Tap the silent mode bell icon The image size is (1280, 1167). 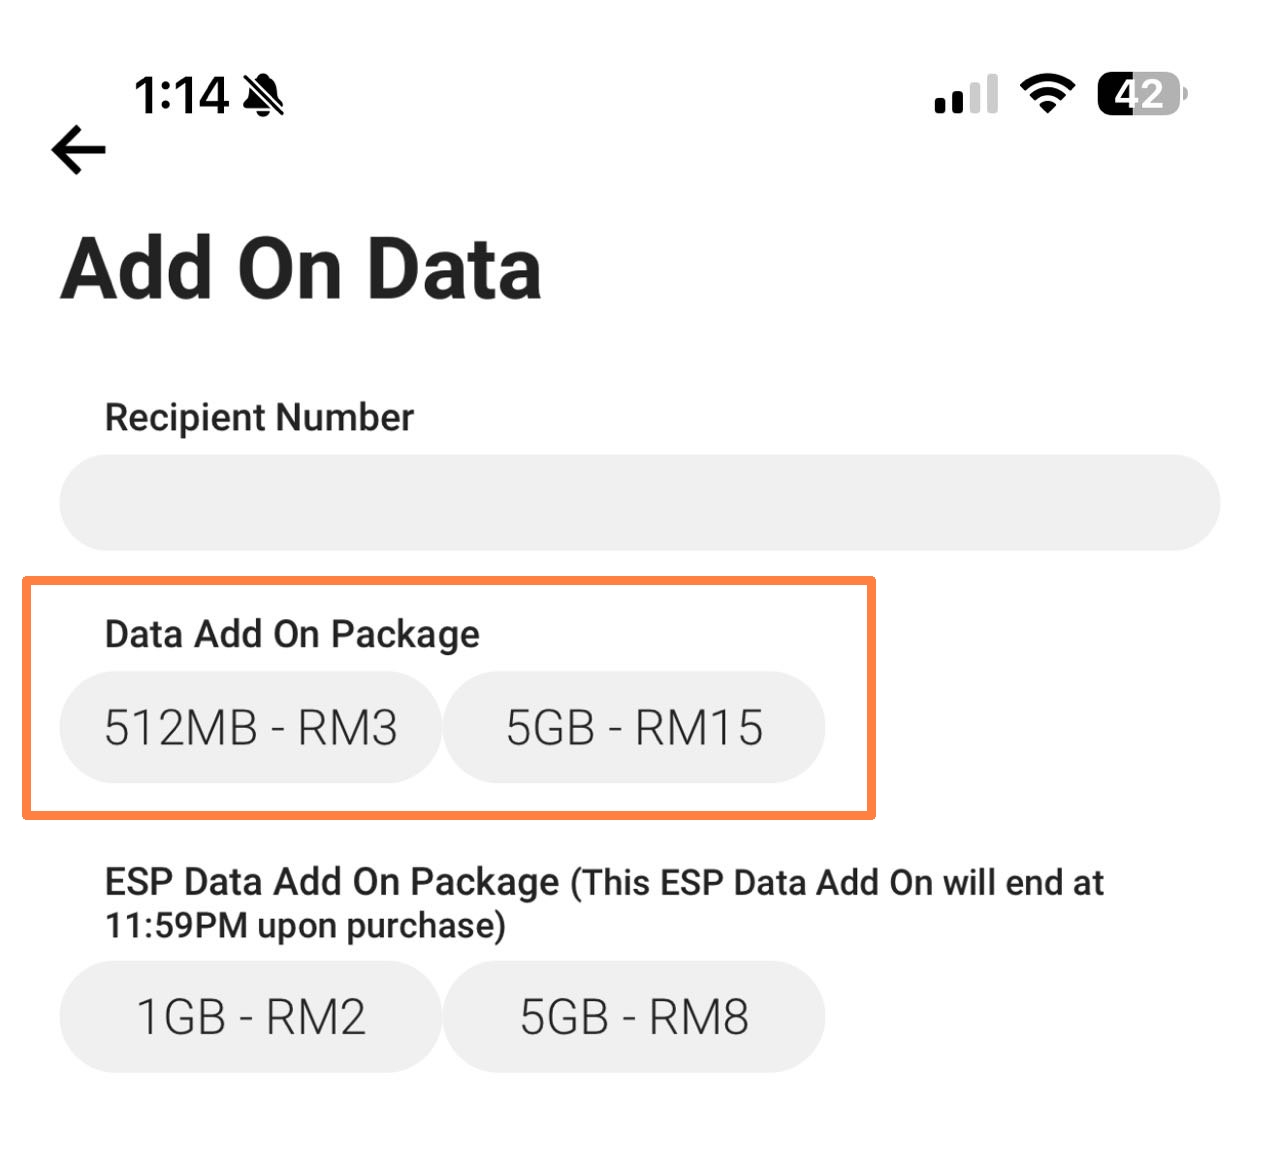tap(264, 96)
